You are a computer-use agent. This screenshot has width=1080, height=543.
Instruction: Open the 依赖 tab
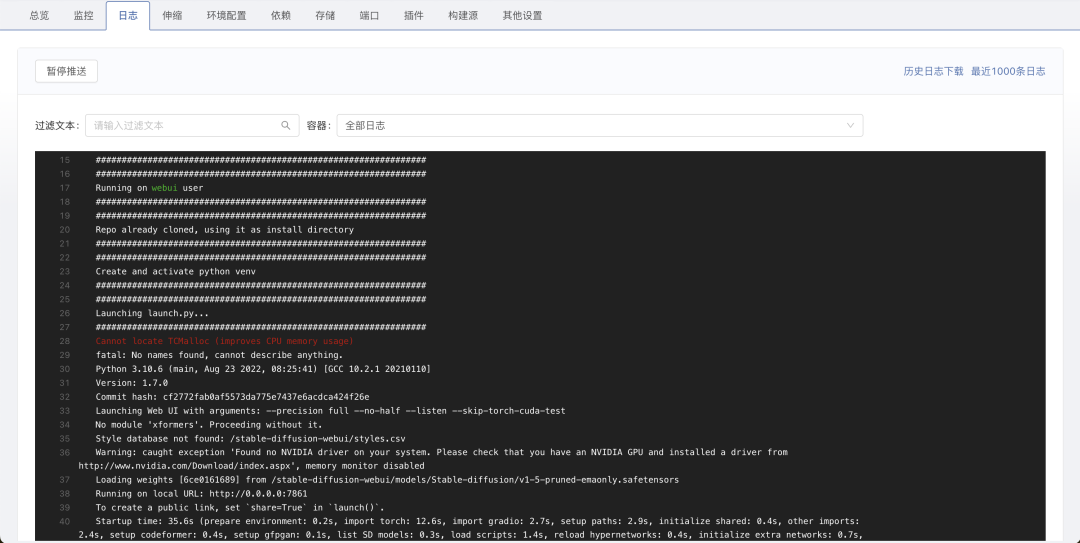[x=281, y=16]
